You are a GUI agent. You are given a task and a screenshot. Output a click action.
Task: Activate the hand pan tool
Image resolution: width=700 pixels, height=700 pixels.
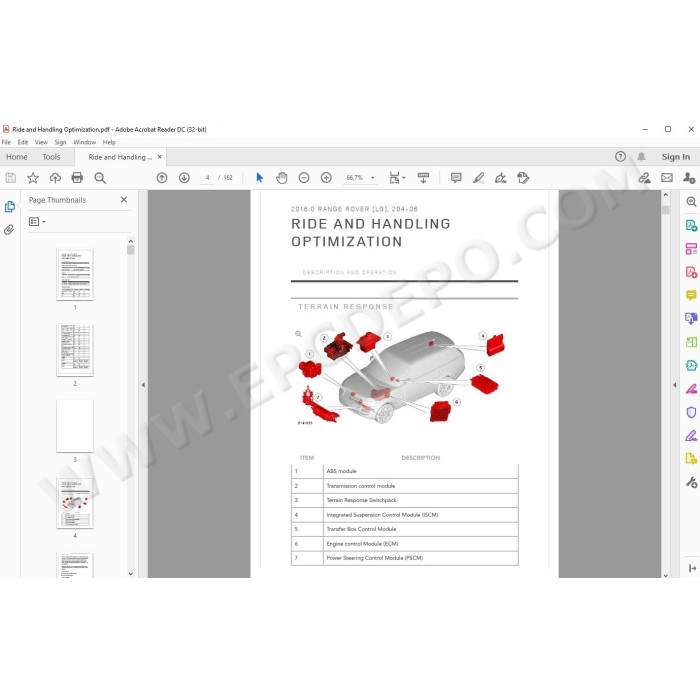click(282, 178)
